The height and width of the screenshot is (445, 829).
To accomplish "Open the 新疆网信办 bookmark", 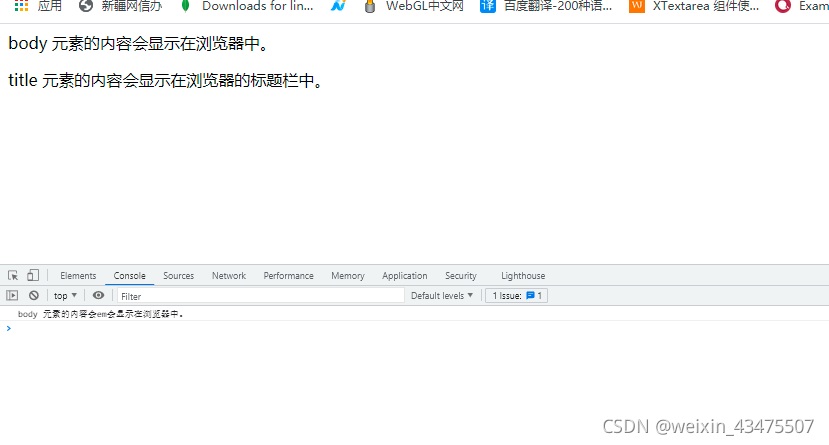I will (120, 6).
